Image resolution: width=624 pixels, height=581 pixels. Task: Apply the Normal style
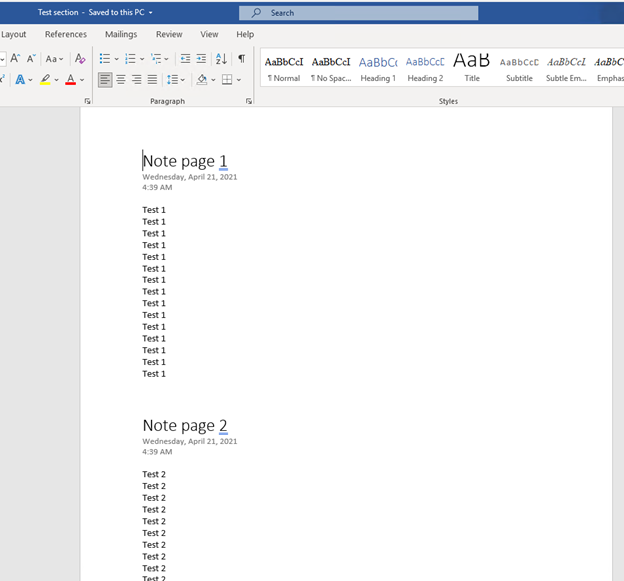284,69
